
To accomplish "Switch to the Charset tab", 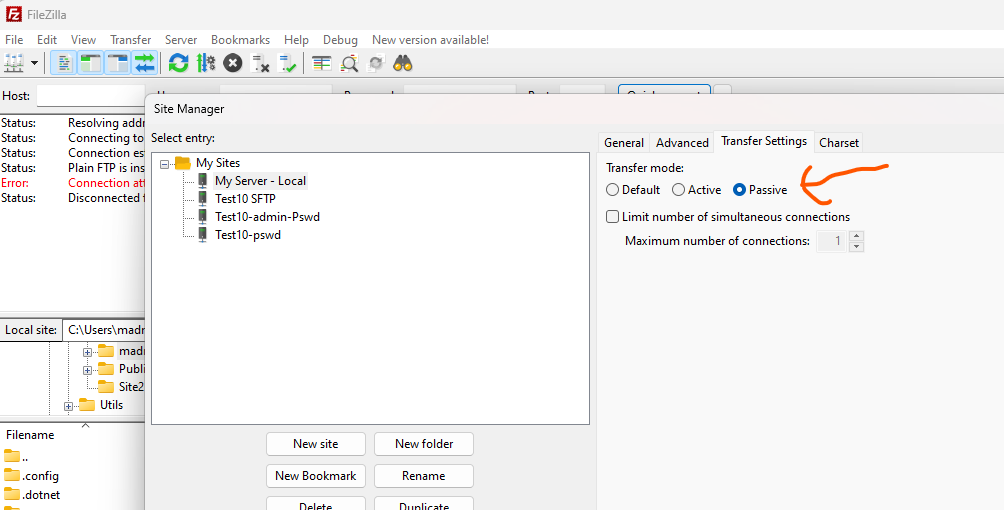I will coord(839,142).
